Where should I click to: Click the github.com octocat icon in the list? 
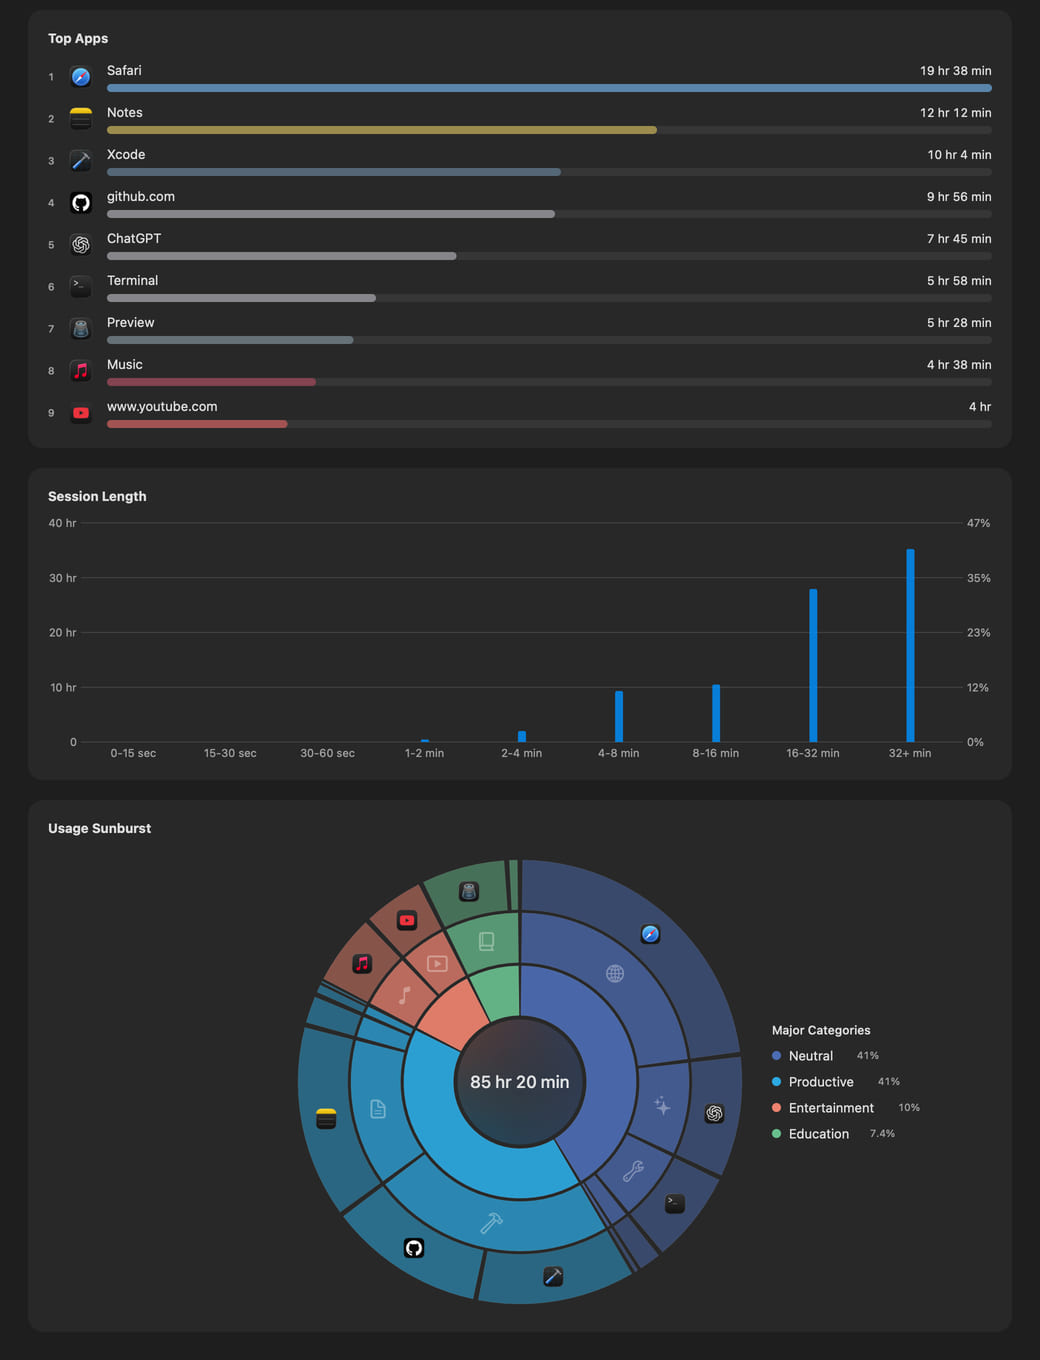click(x=81, y=203)
